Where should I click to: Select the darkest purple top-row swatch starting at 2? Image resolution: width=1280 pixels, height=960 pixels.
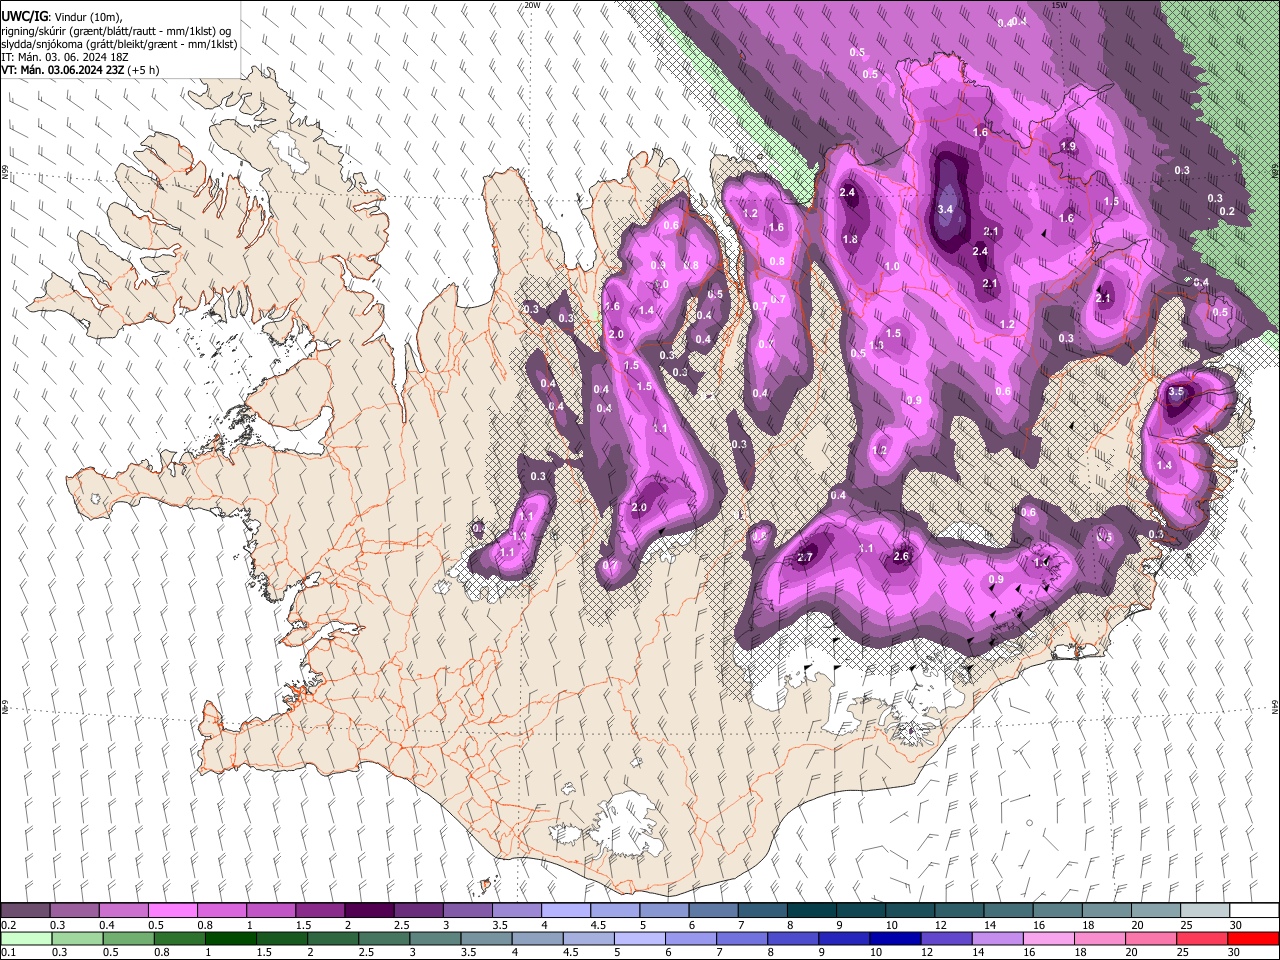[368, 910]
